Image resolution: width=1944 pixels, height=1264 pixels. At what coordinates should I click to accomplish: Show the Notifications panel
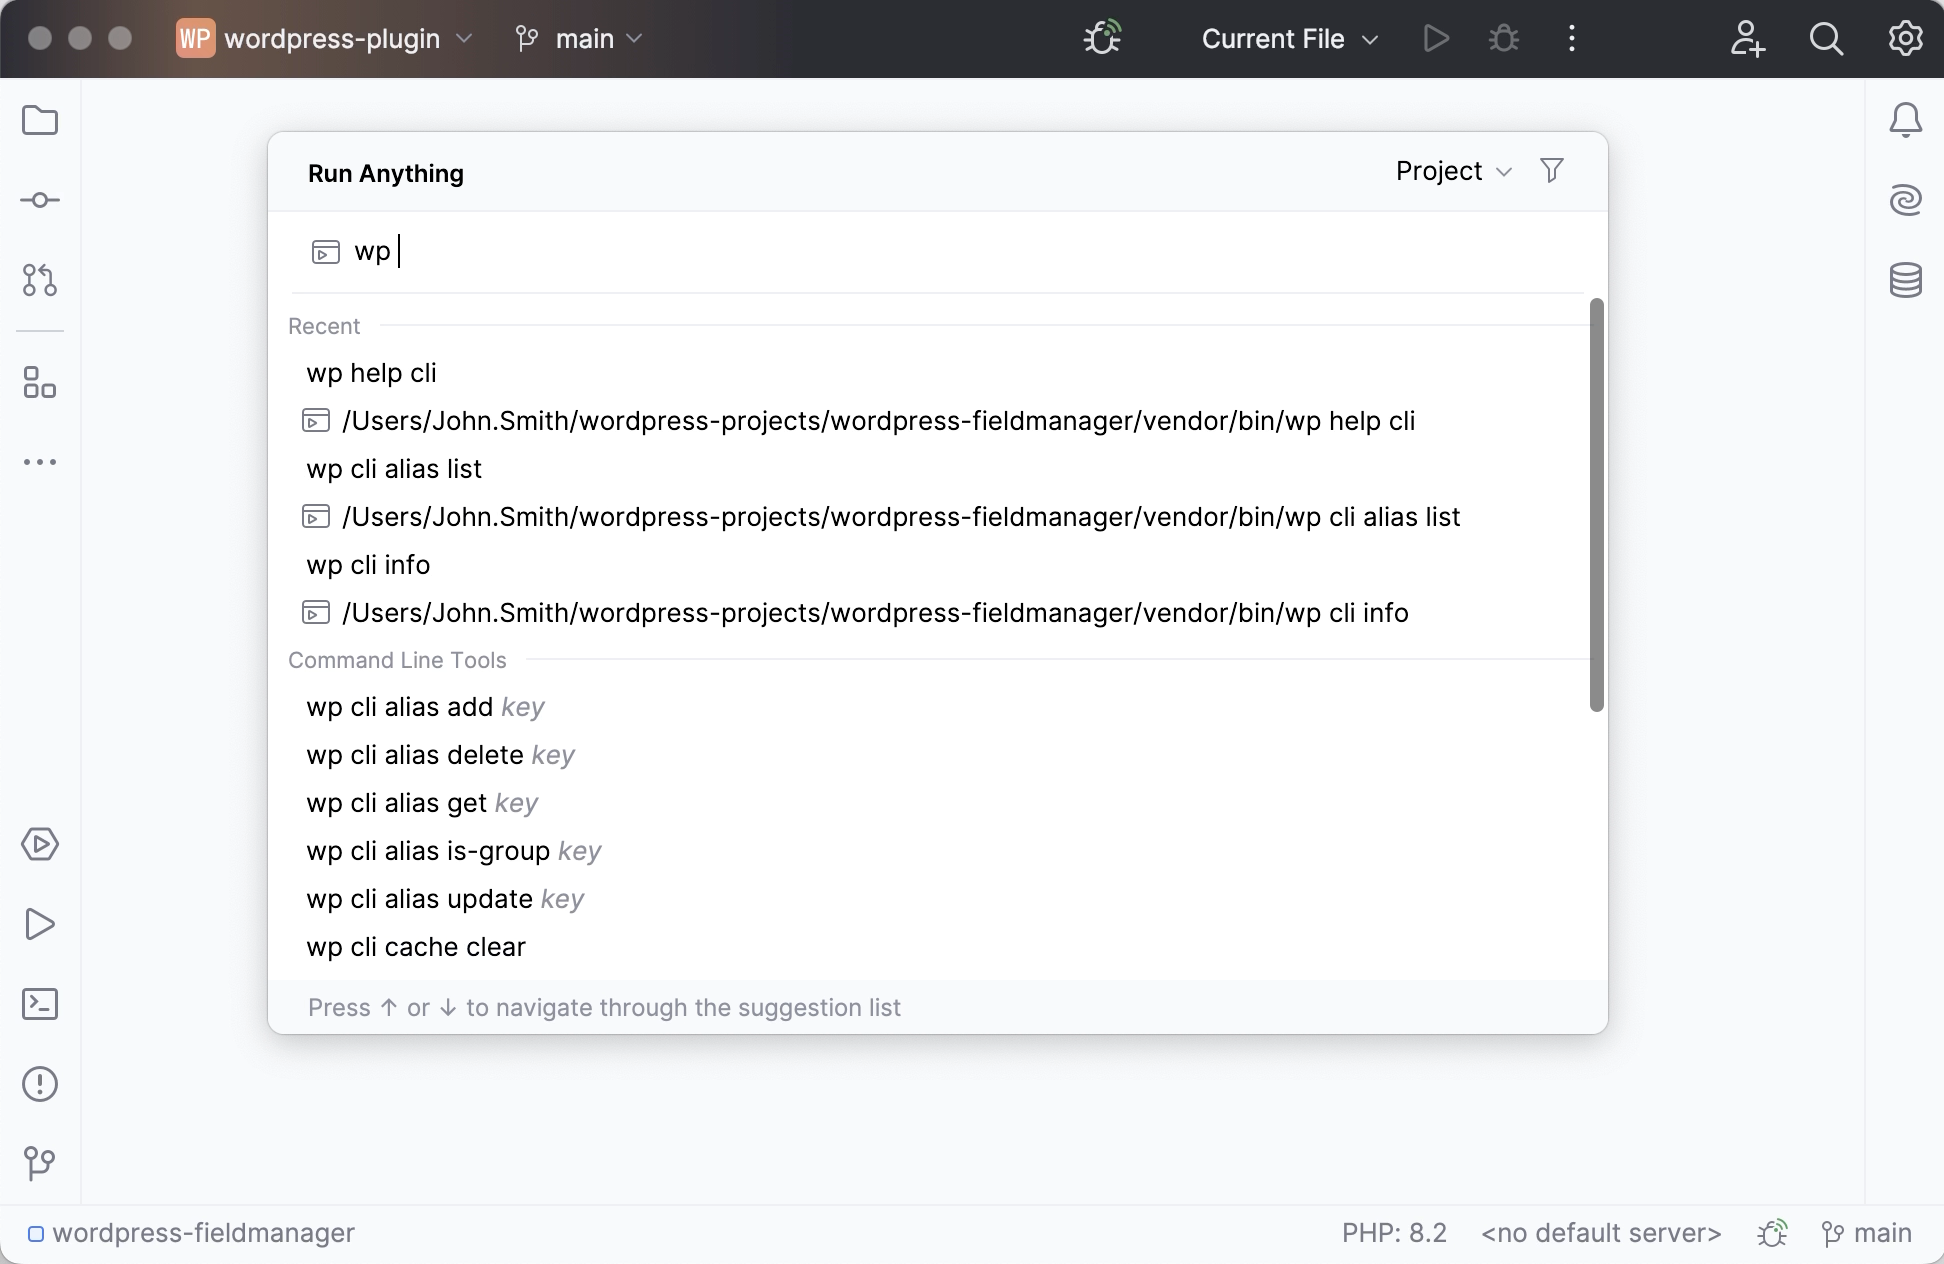click(1906, 120)
